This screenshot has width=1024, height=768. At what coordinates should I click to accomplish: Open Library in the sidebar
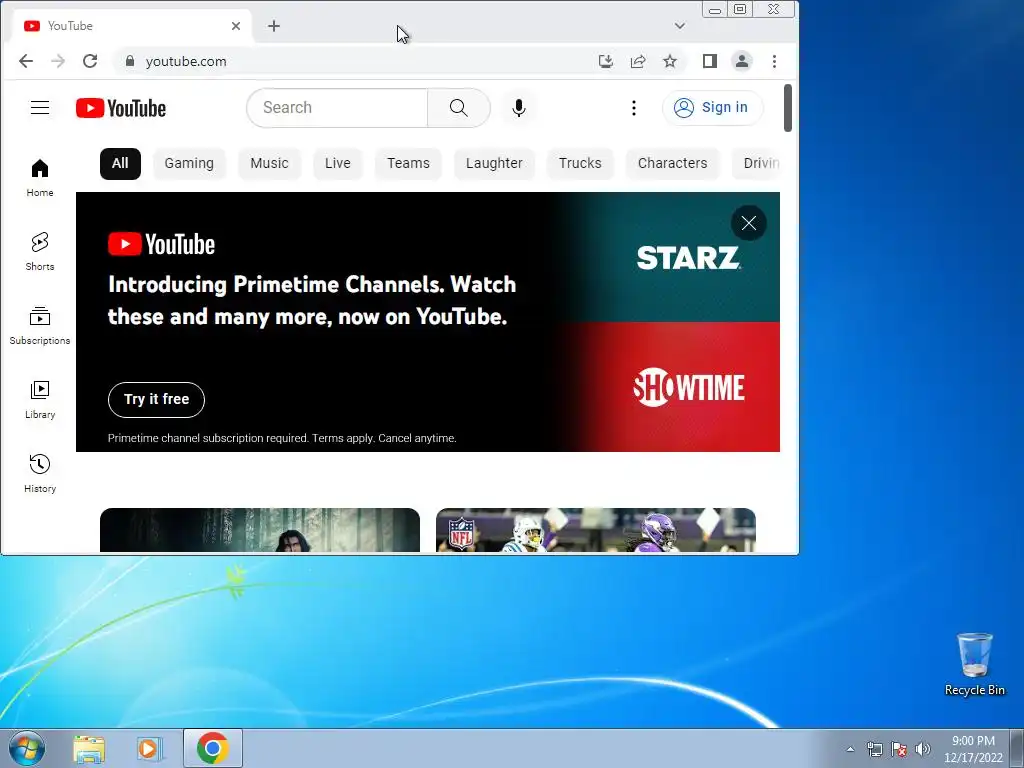[40, 400]
